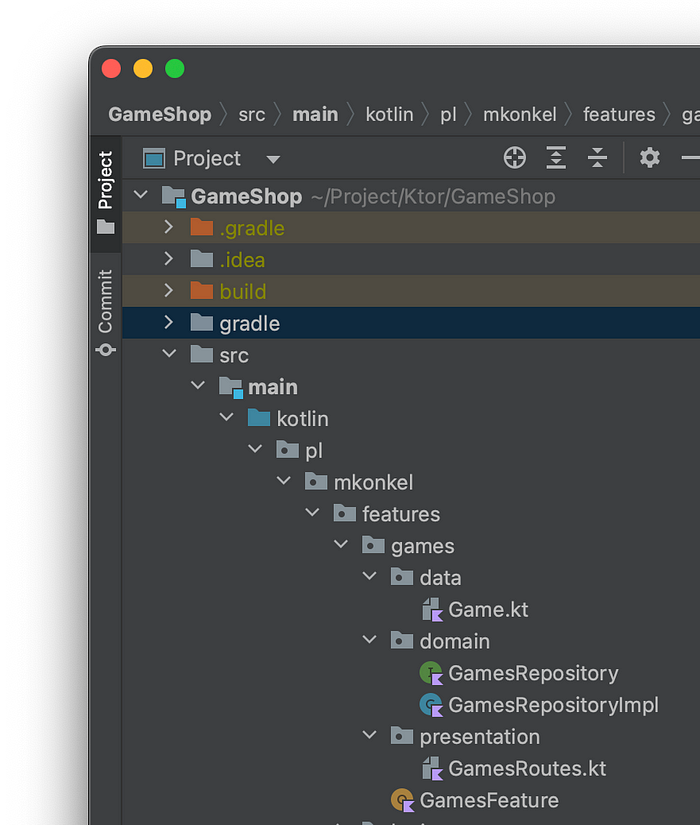Click the src folder icon
Viewport: 700px width, 825px height.
202,354
